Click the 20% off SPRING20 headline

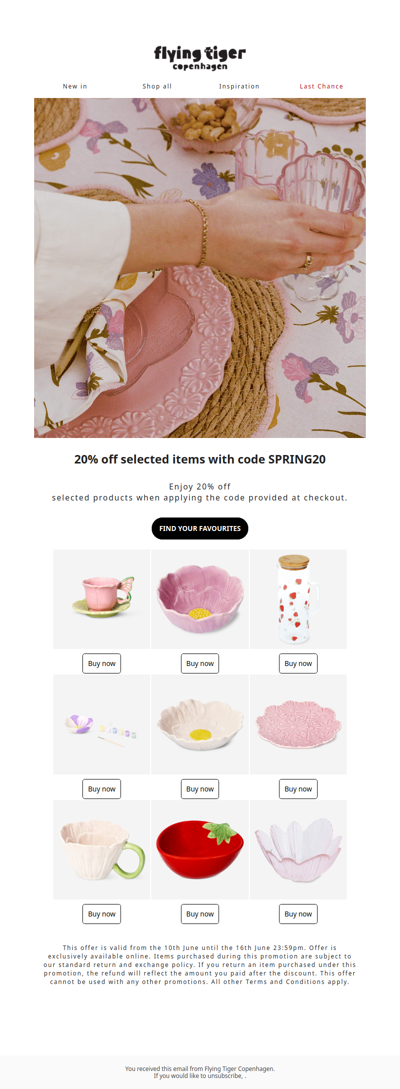200,459
